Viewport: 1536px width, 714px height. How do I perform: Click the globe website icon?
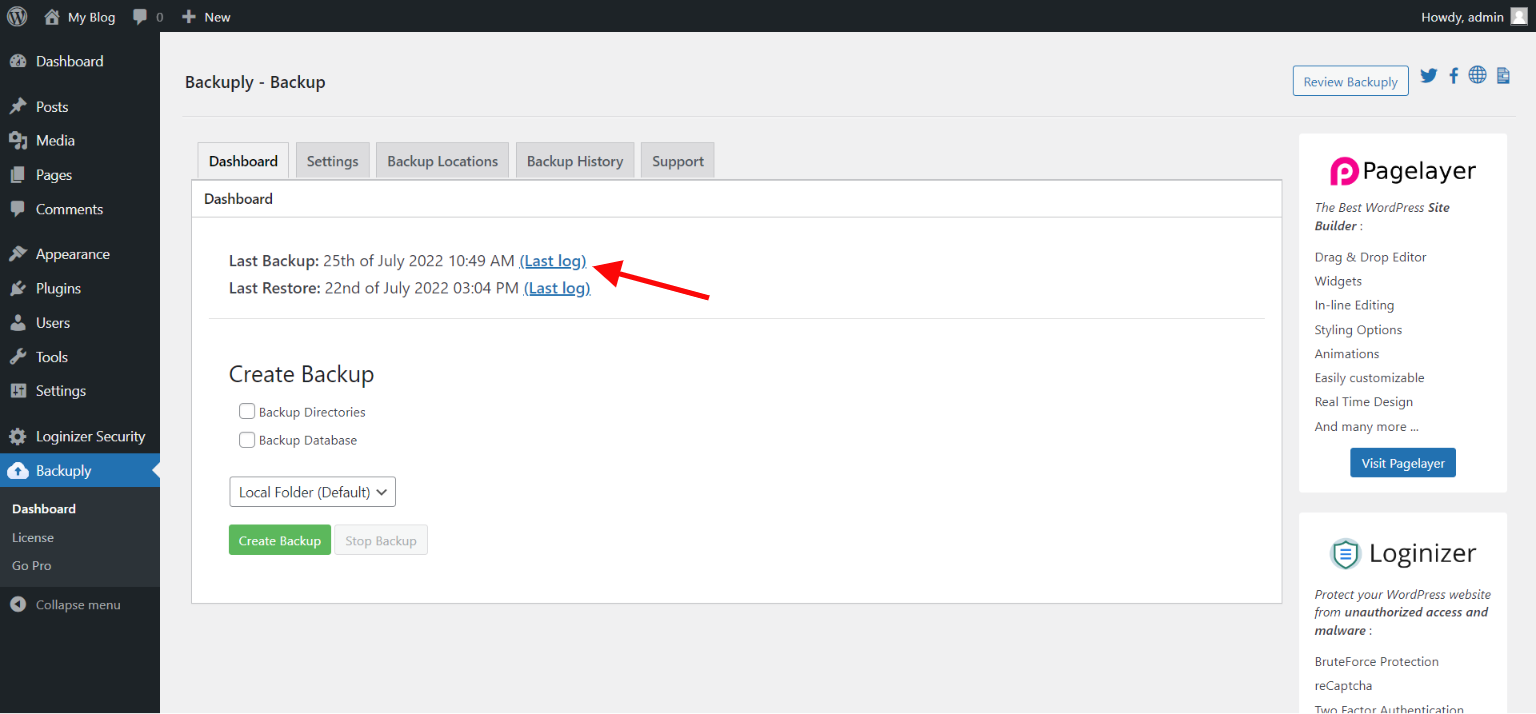click(x=1477, y=76)
